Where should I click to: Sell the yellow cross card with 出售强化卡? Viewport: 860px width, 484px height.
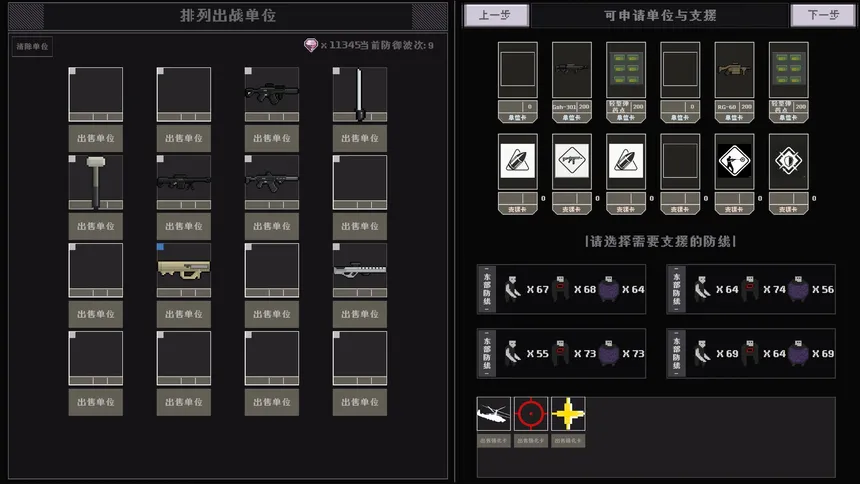coord(568,440)
